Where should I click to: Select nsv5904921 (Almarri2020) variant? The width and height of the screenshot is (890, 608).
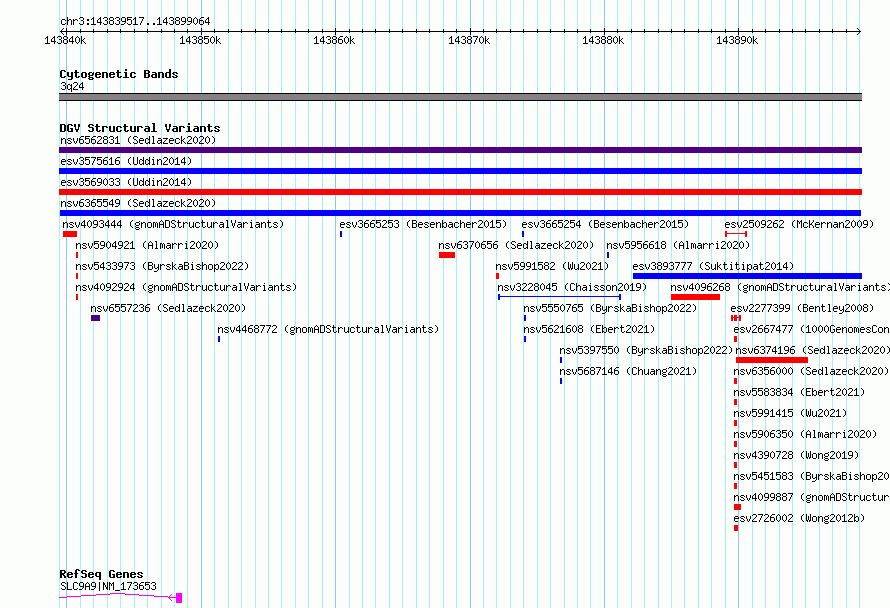point(147,245)
